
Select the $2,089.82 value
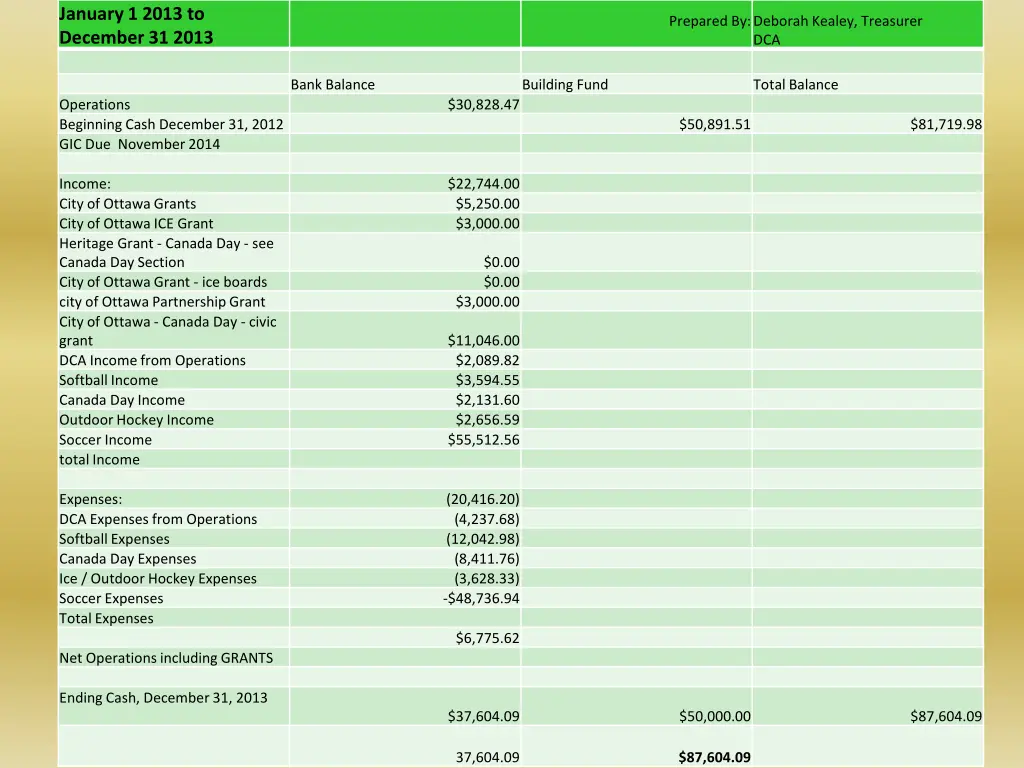point(487,360)
